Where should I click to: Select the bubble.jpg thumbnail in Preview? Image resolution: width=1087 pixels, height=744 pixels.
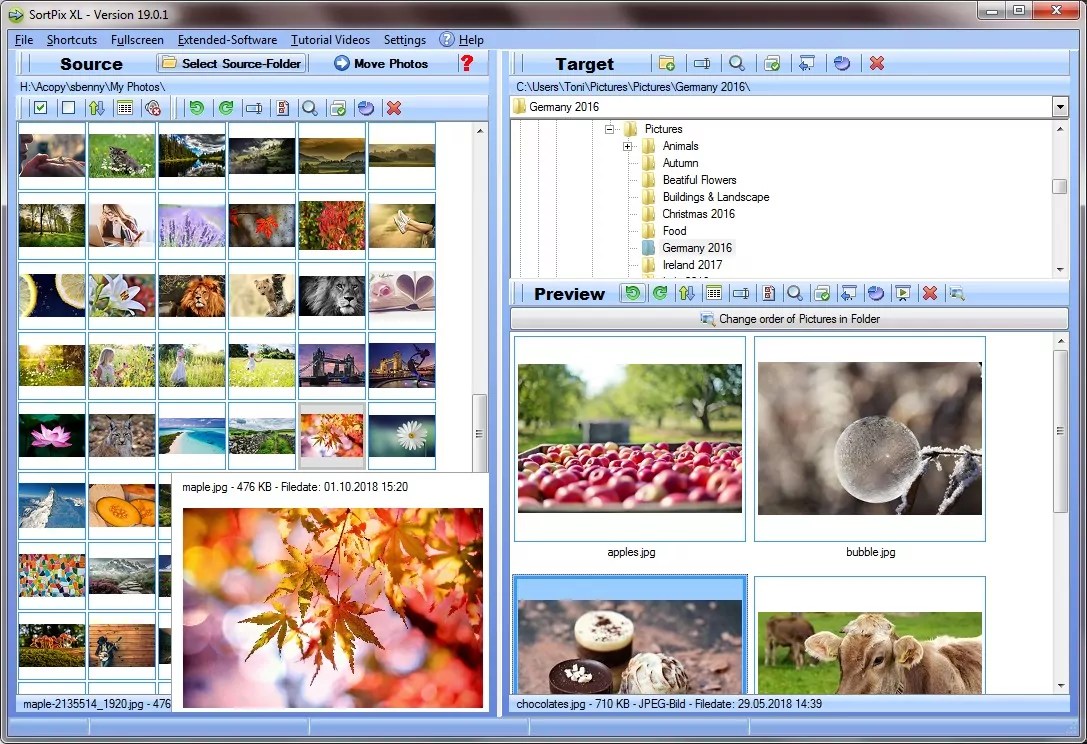pos(869,440)
